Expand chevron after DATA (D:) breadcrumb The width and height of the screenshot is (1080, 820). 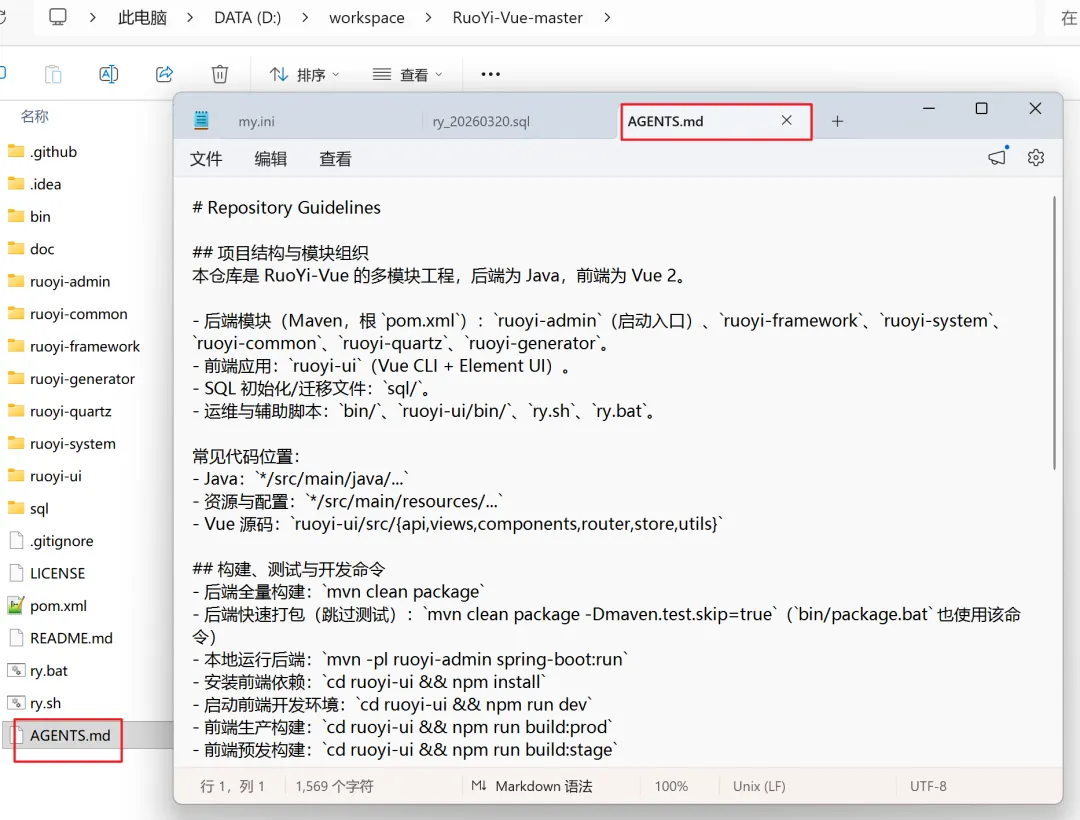click(x=305, y=17)
